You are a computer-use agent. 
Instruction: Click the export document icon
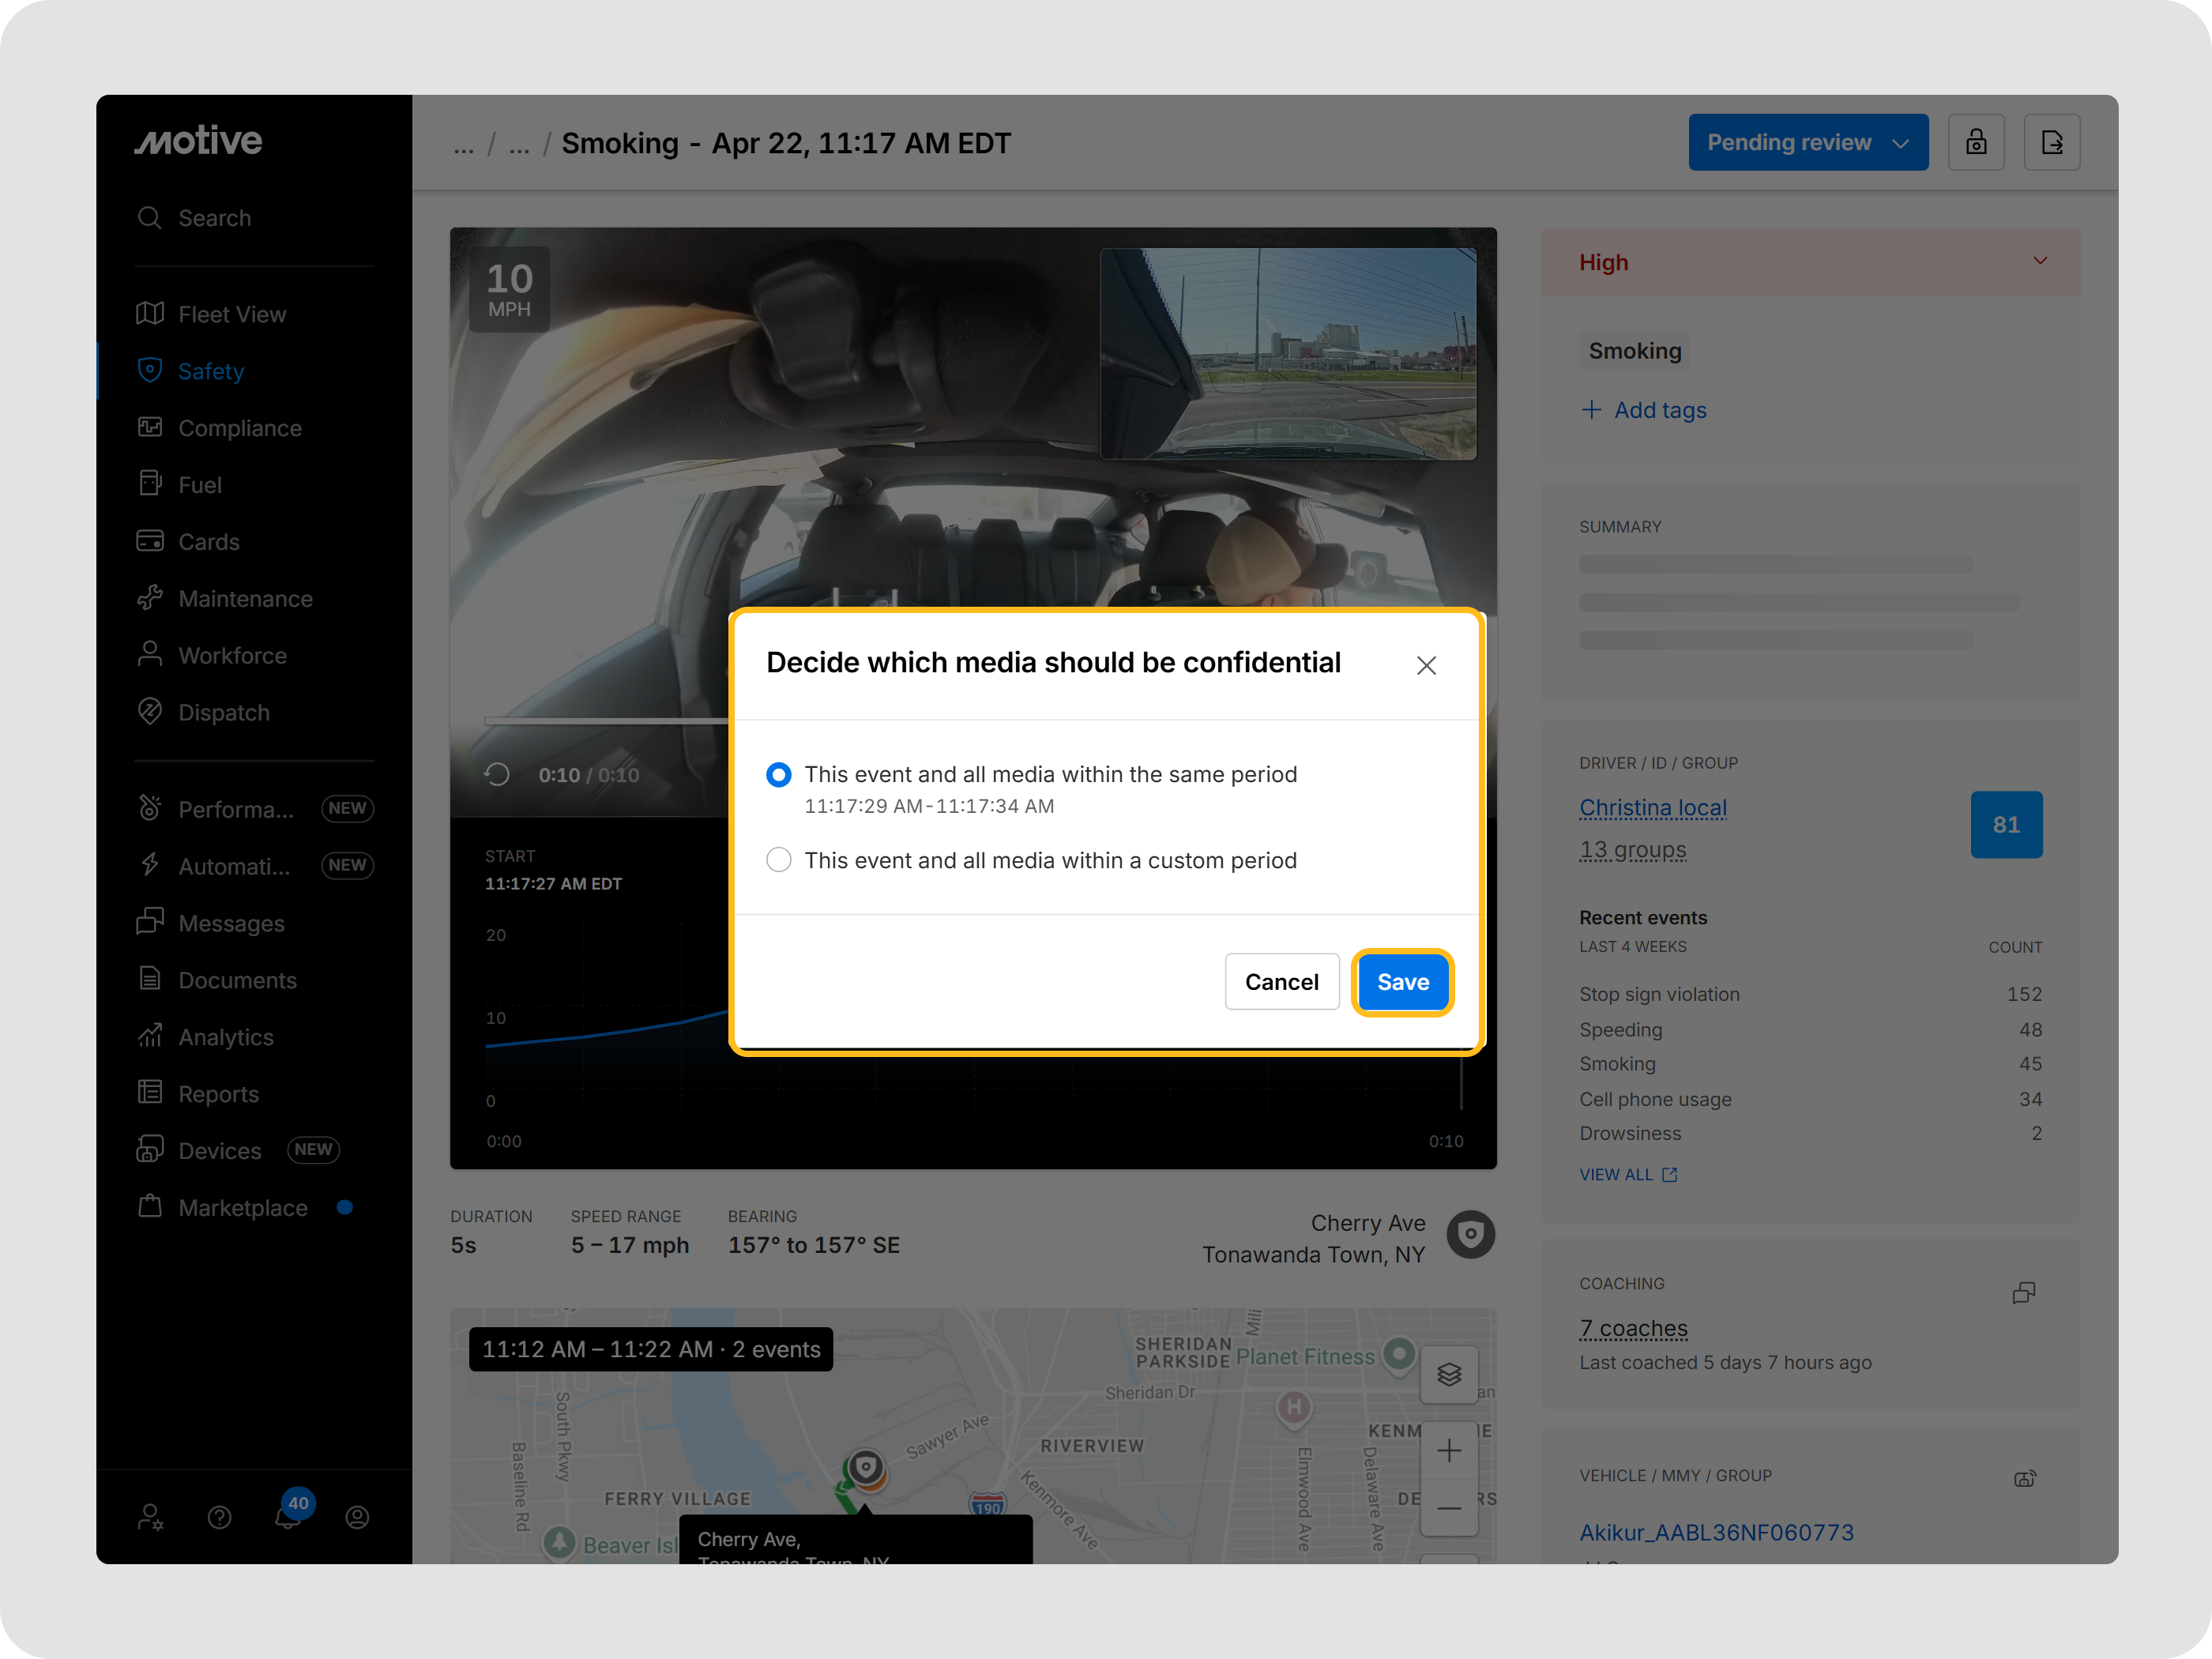click(x=2051, y=143)
